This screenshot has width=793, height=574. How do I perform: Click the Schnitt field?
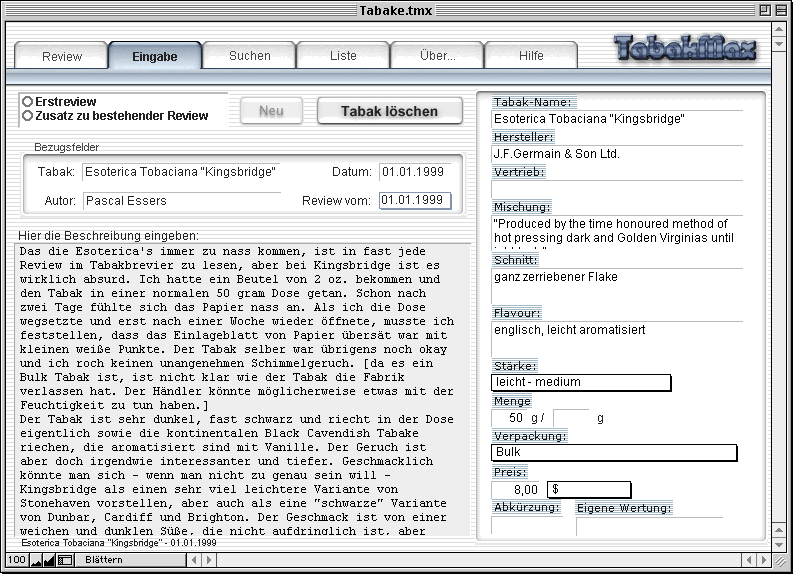pyautogui.click(x=617, y=285)
